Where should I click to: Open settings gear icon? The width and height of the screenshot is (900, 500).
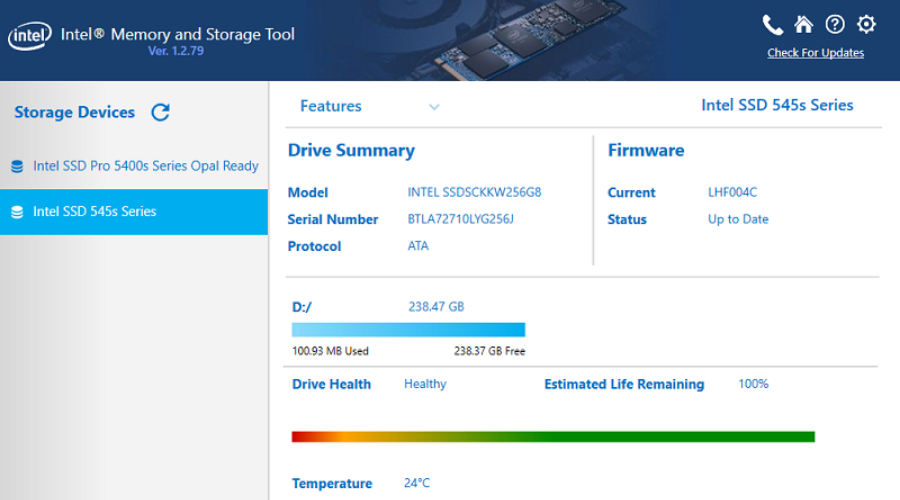866,25
